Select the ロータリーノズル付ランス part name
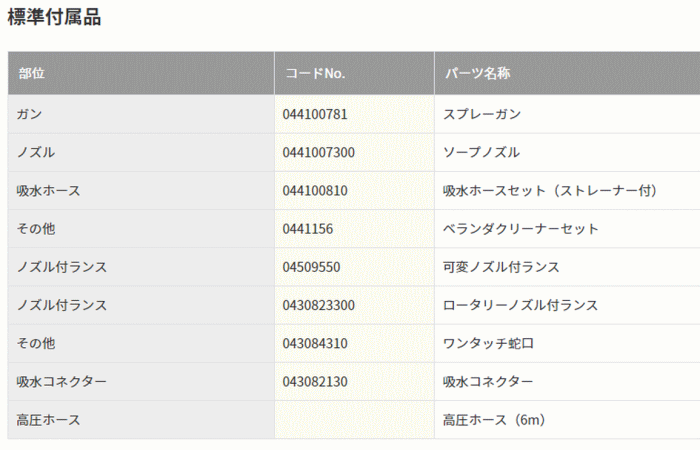 pos(520,305)
